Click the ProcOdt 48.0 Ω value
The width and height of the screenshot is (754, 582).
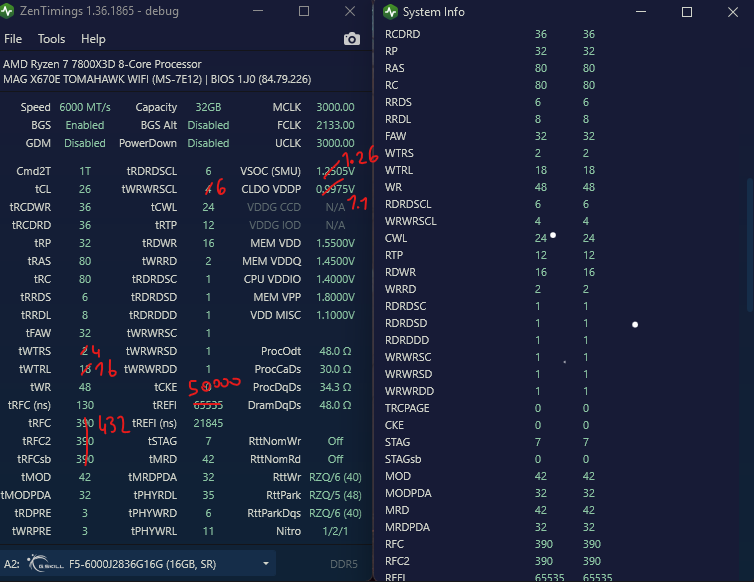click(335, 352)
